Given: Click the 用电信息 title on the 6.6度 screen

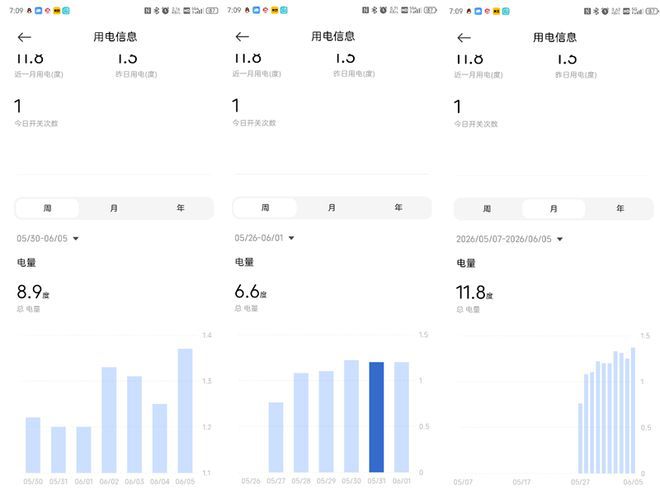Looking at the screenshot, I should (x=333, y=36).
